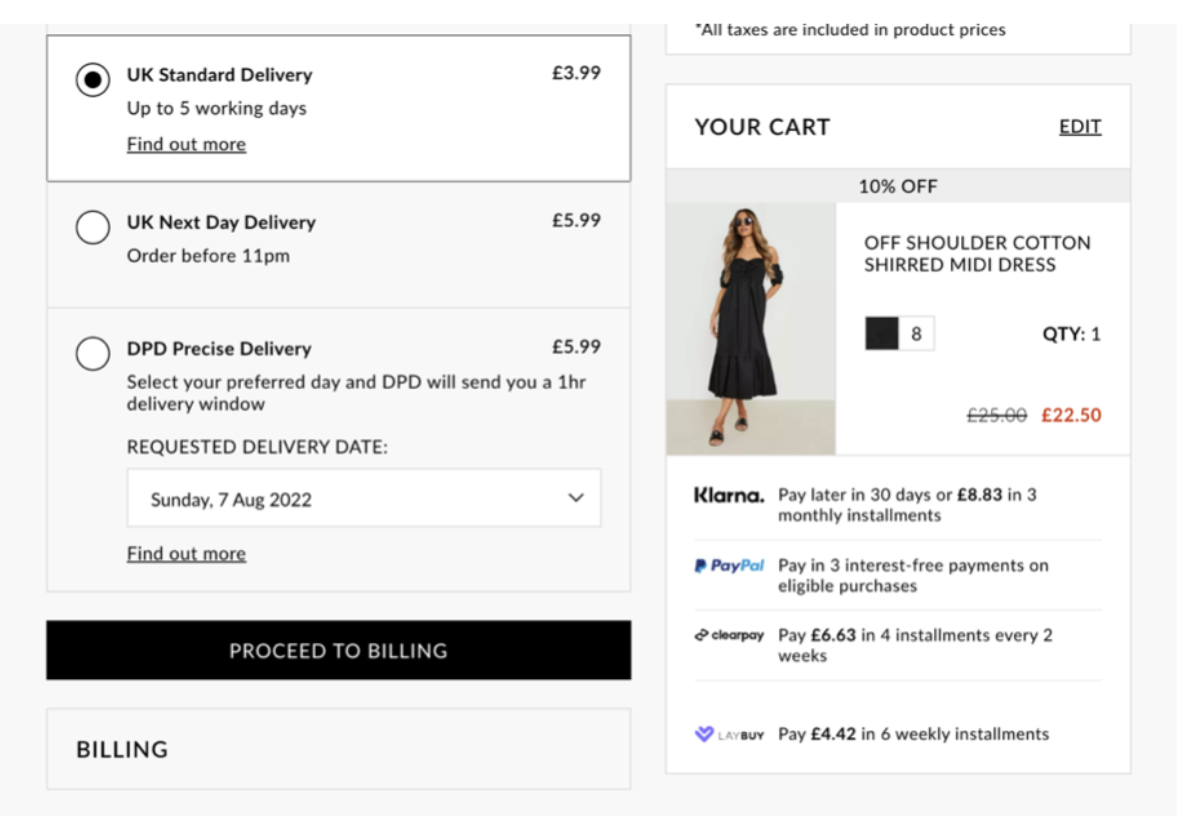
Task: Choose UK Next Day Delivery option
Action: (x=93, y=228)
